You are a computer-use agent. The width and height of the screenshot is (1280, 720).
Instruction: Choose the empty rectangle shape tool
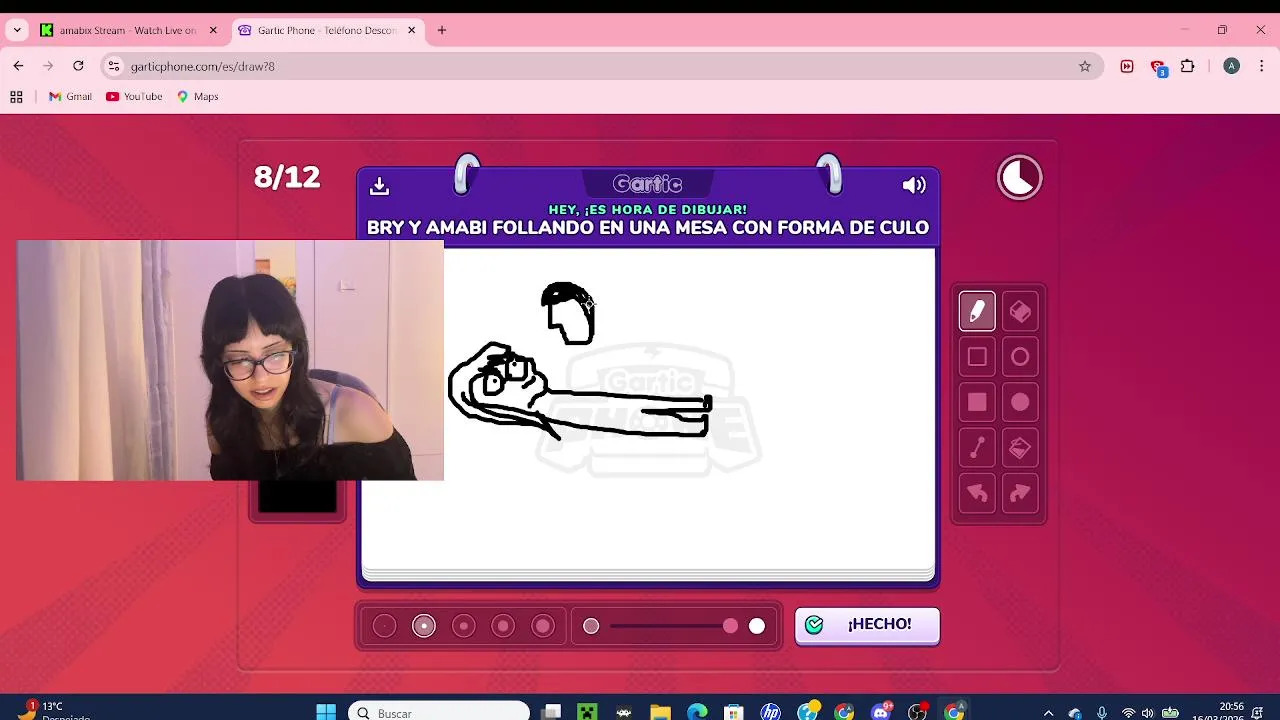[x=977, y=357]
